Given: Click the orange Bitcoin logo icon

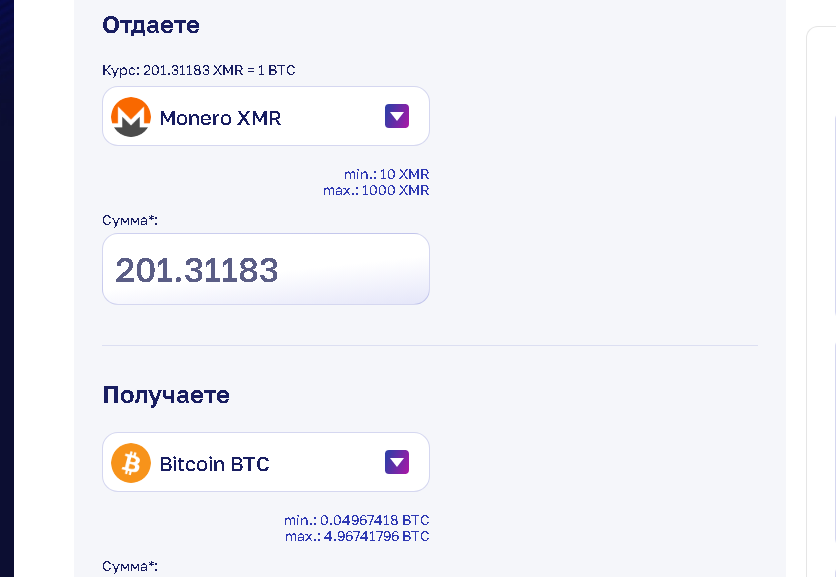Looking at the screenshot, I should click(x=131, y=463).
